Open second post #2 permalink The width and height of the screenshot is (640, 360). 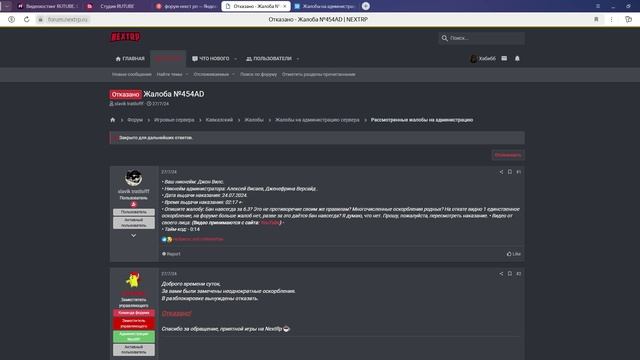(x=518, y=274)
